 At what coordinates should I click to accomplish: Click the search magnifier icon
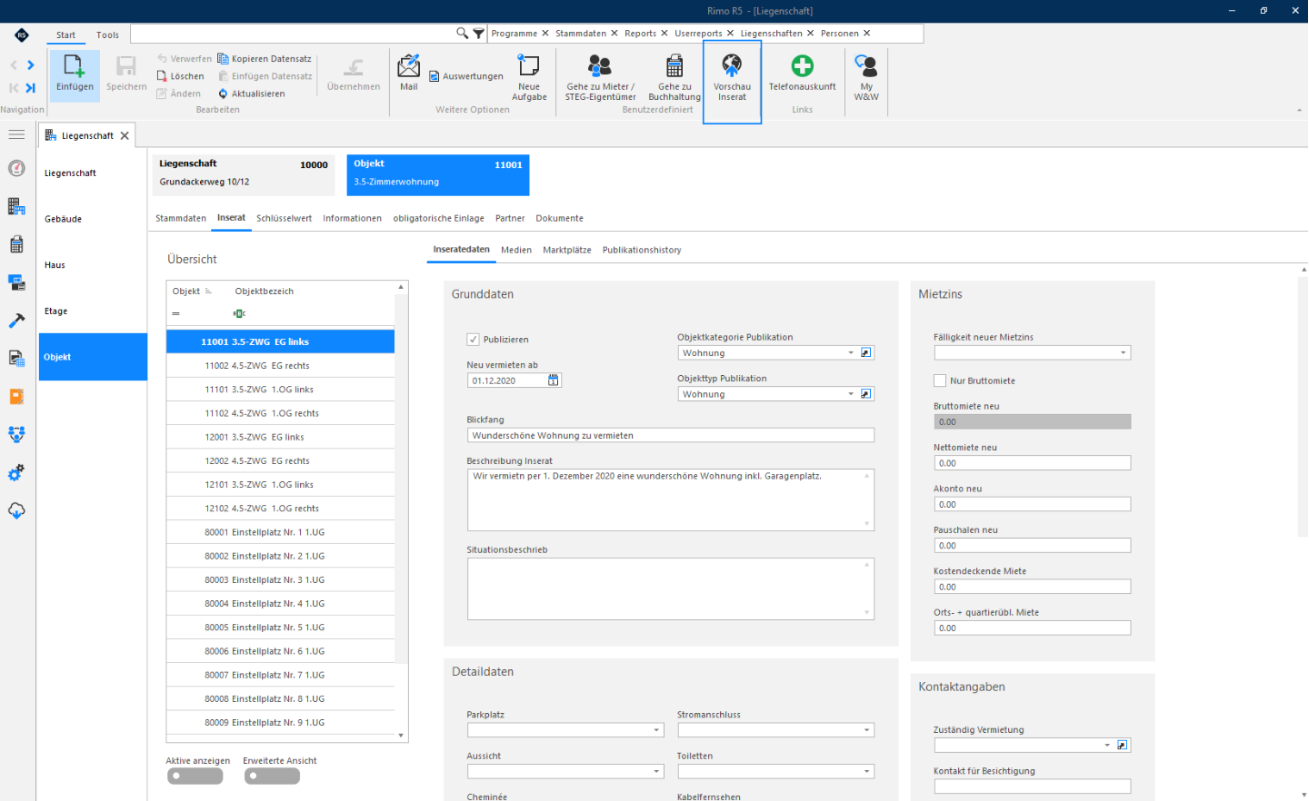click(x=462, y=33)
